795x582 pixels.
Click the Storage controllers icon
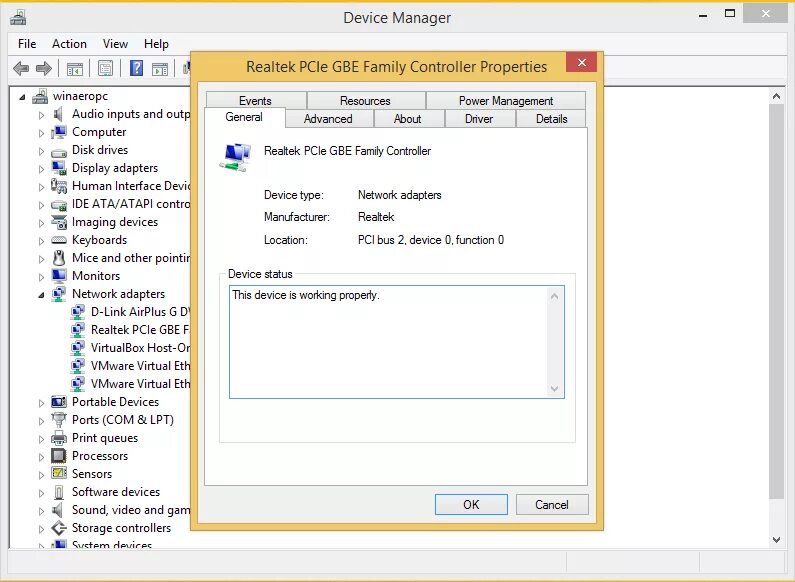click(x=59, y=528)
